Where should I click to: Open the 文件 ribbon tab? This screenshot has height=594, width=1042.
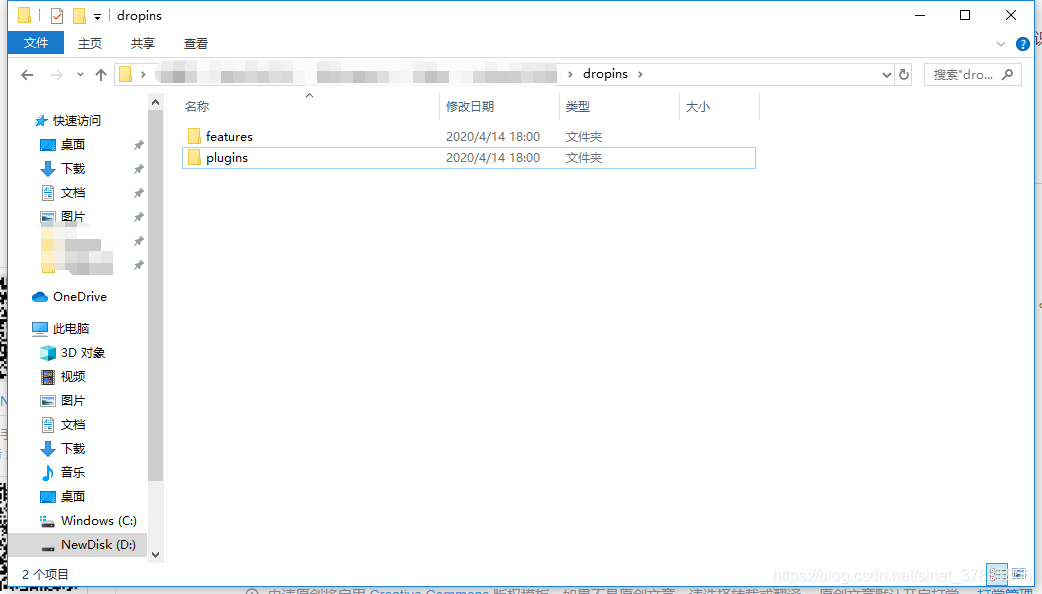(36, 43)
